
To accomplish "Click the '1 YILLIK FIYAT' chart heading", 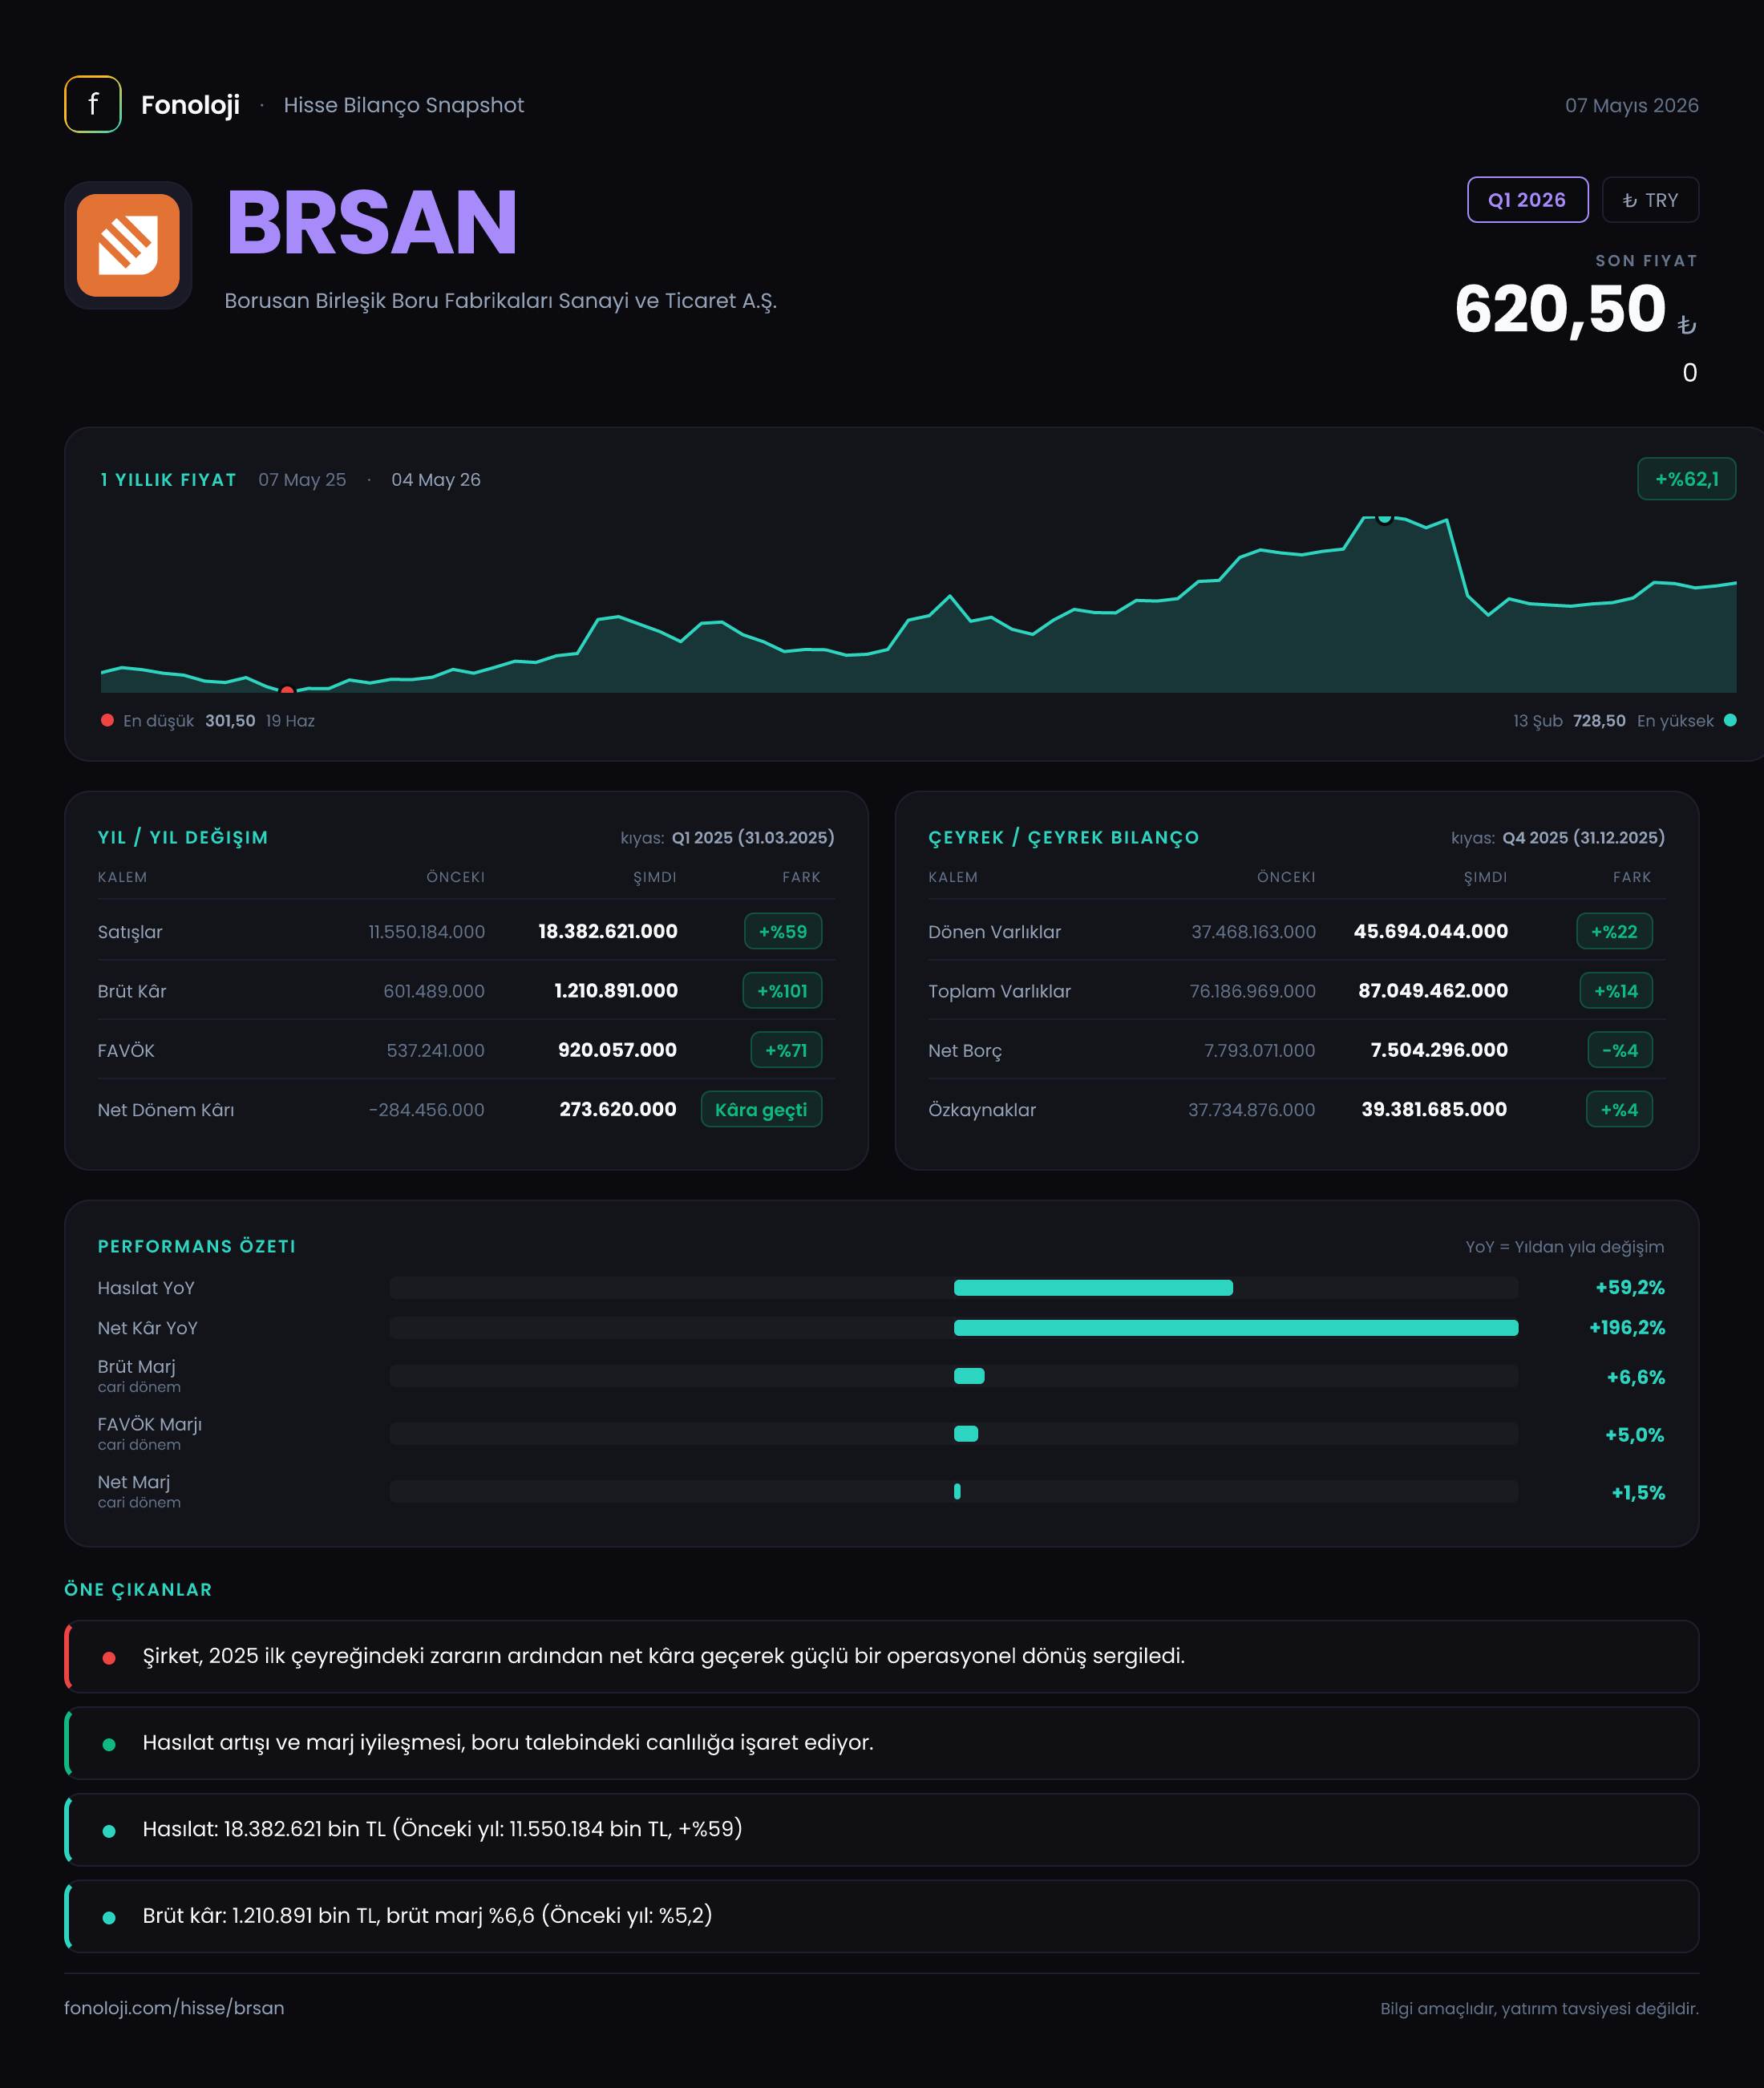I will [x=169, y=480].
